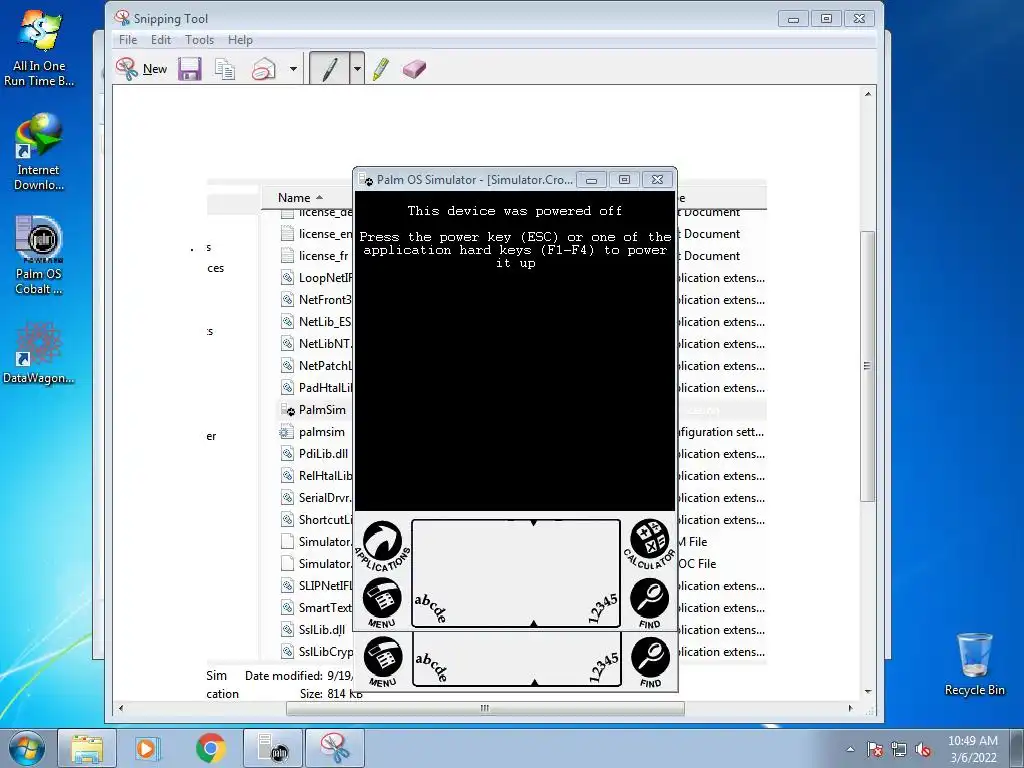This screenshot has height=768, width=1024.
Task: Select the license_fr document row
Action: point(315,256)
